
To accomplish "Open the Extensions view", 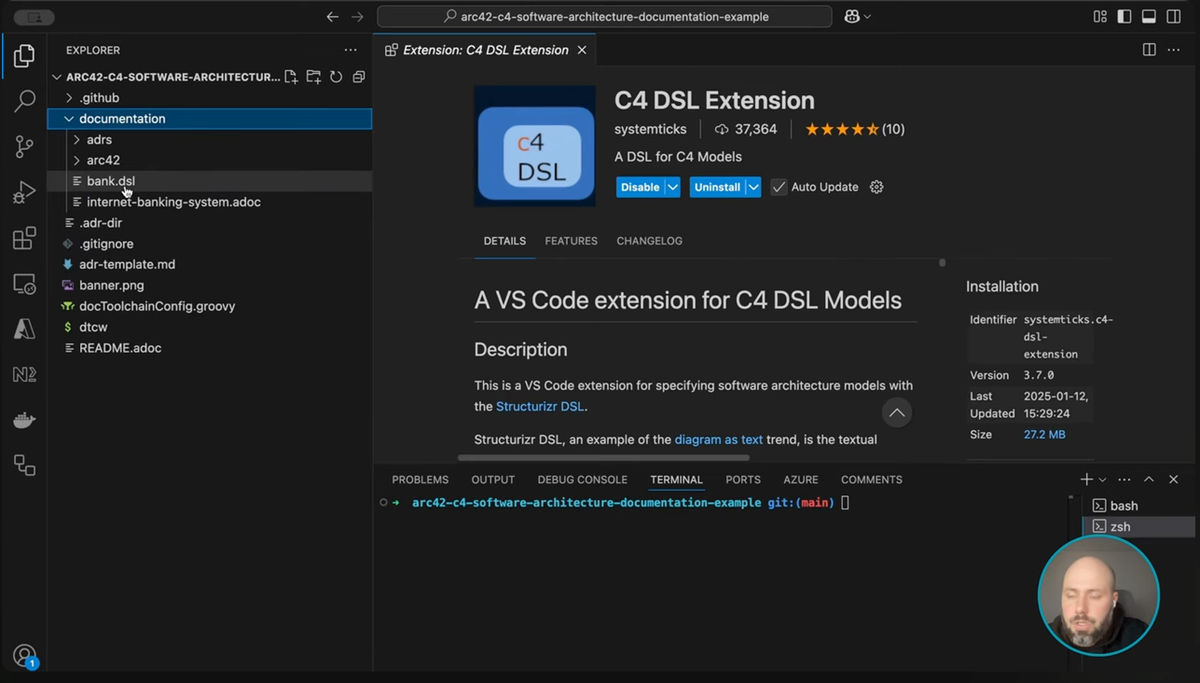I will (24, 238).
